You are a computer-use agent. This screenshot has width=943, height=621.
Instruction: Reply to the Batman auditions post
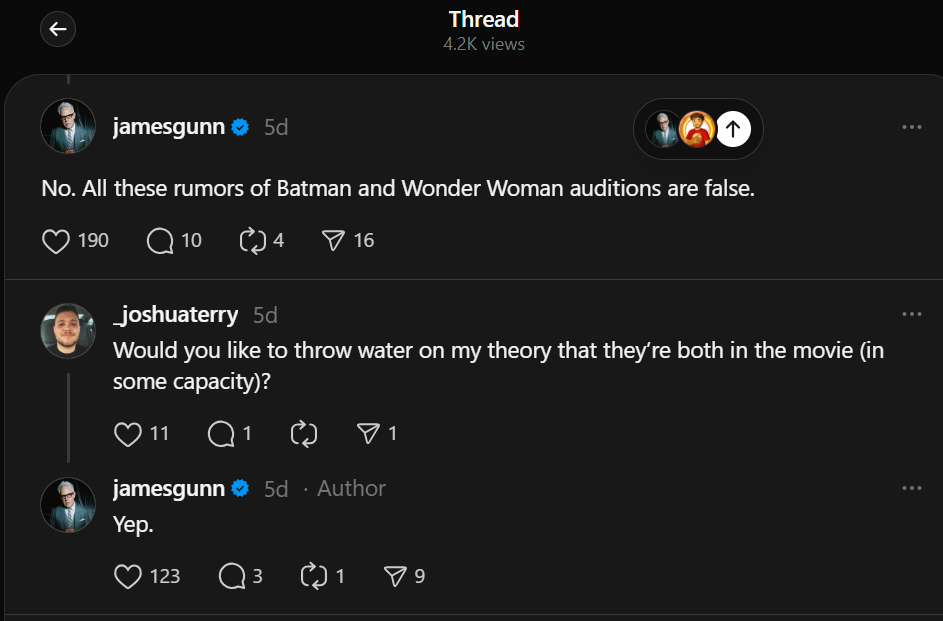[x=160, y=240]
